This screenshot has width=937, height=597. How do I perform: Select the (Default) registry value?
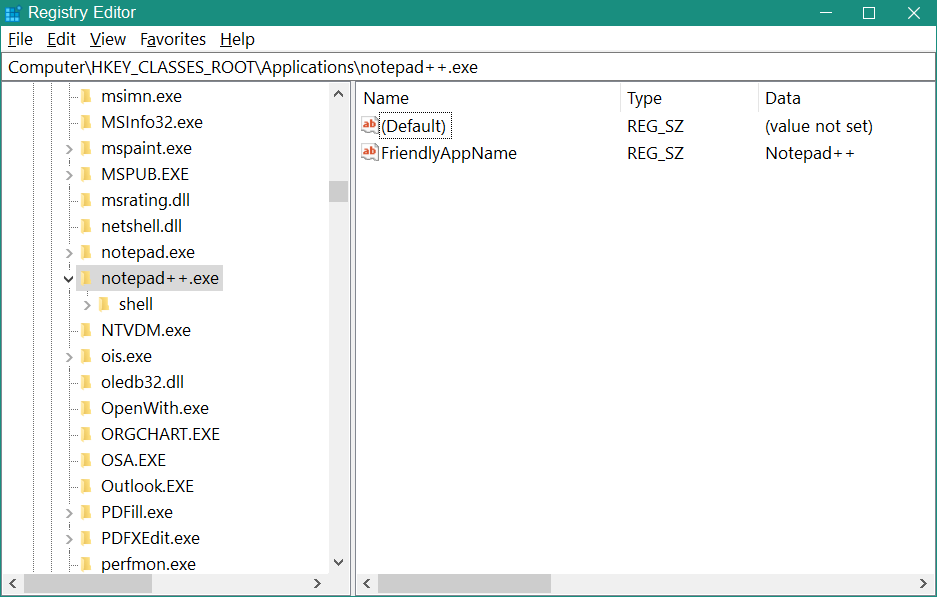coord(414,126)
